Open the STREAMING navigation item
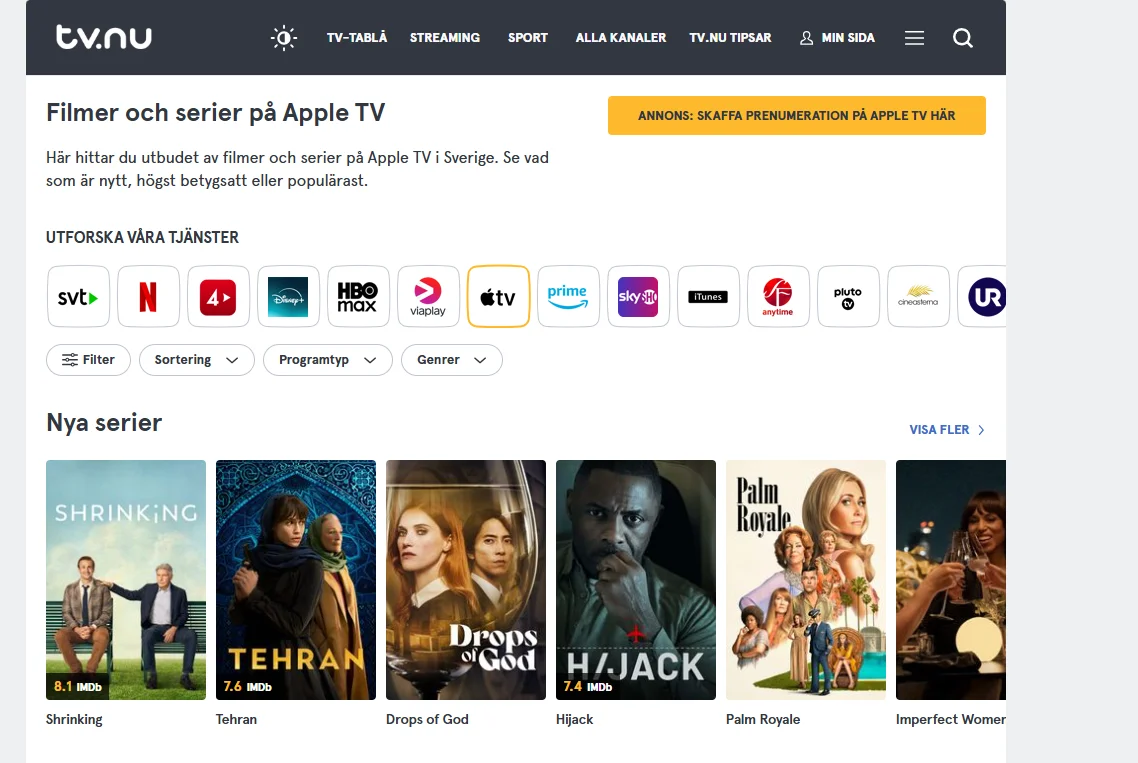This screenshot has height=763, width=1138. click(445, 38)
